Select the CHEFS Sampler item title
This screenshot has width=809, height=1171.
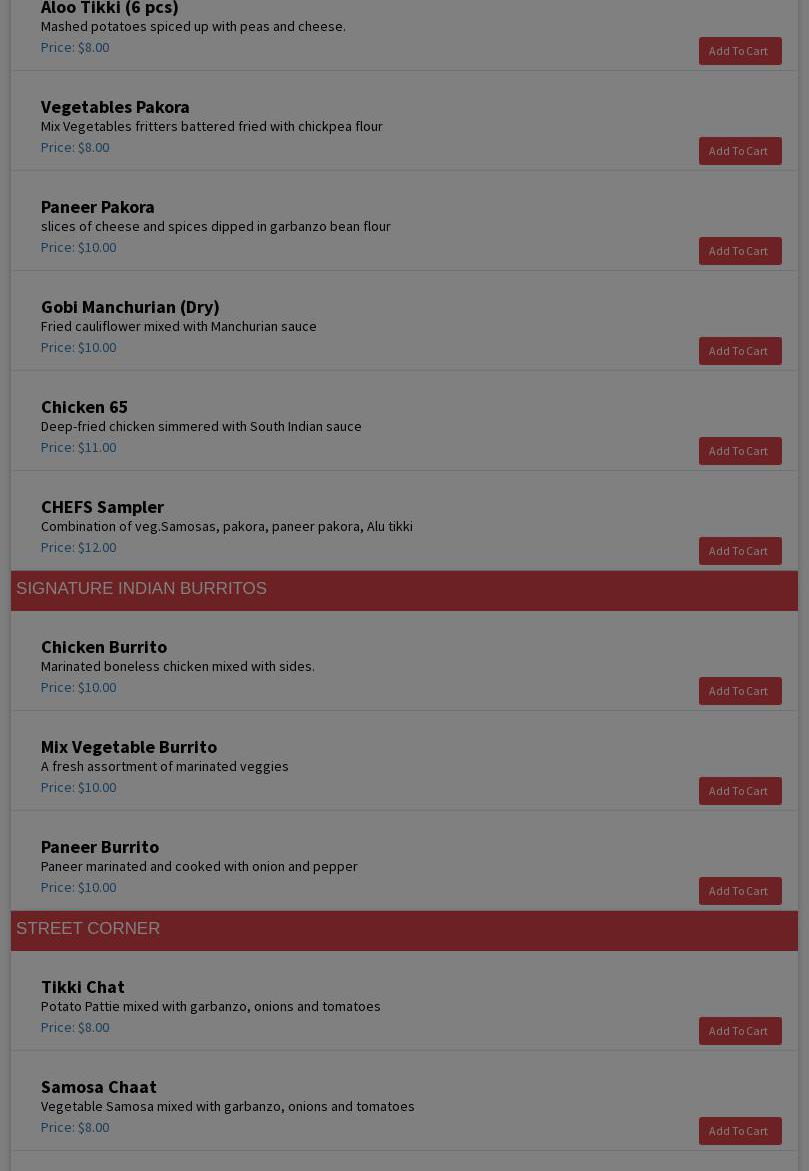(102, 507)
